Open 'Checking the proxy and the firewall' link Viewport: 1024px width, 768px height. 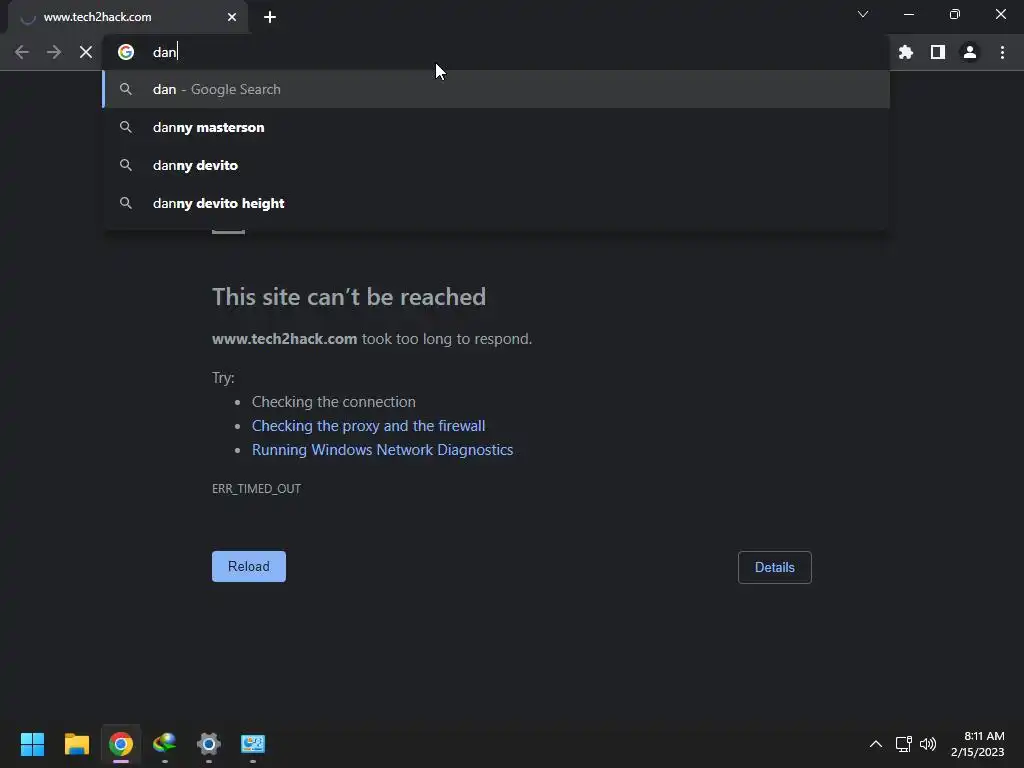coord(368,426)
